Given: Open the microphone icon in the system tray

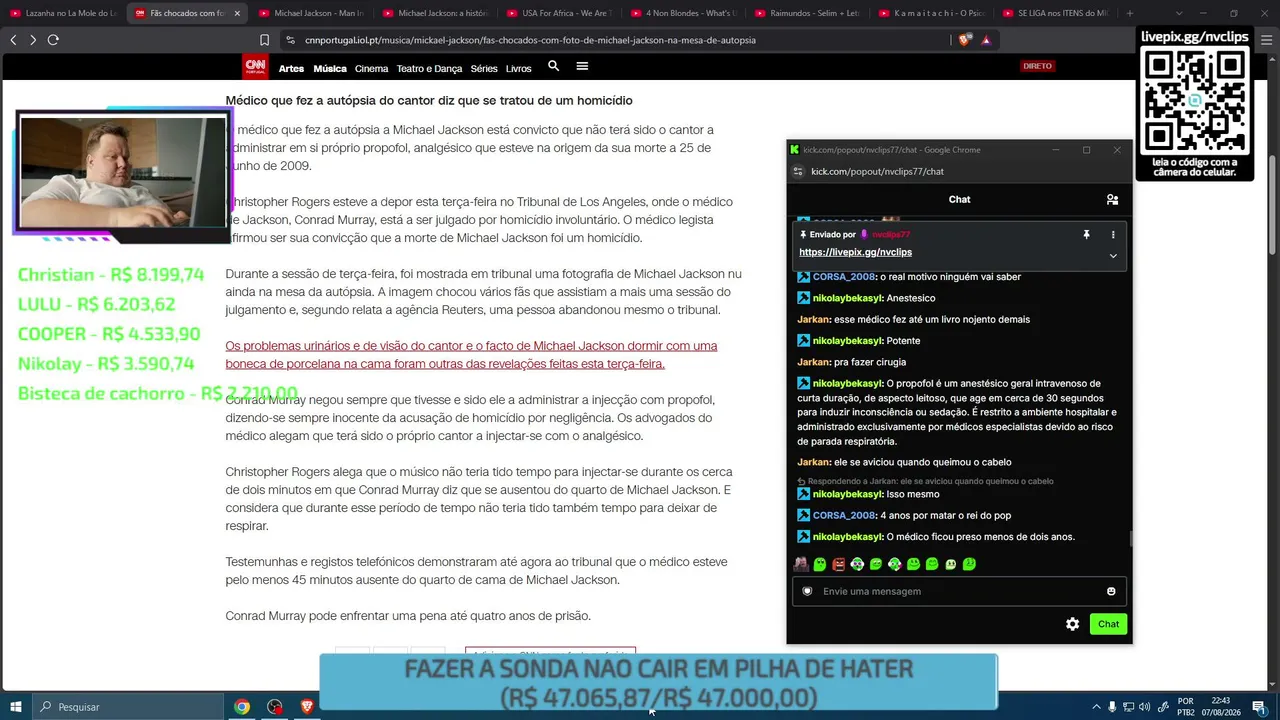Looking at the screenshot, I should click(1112, 707).
